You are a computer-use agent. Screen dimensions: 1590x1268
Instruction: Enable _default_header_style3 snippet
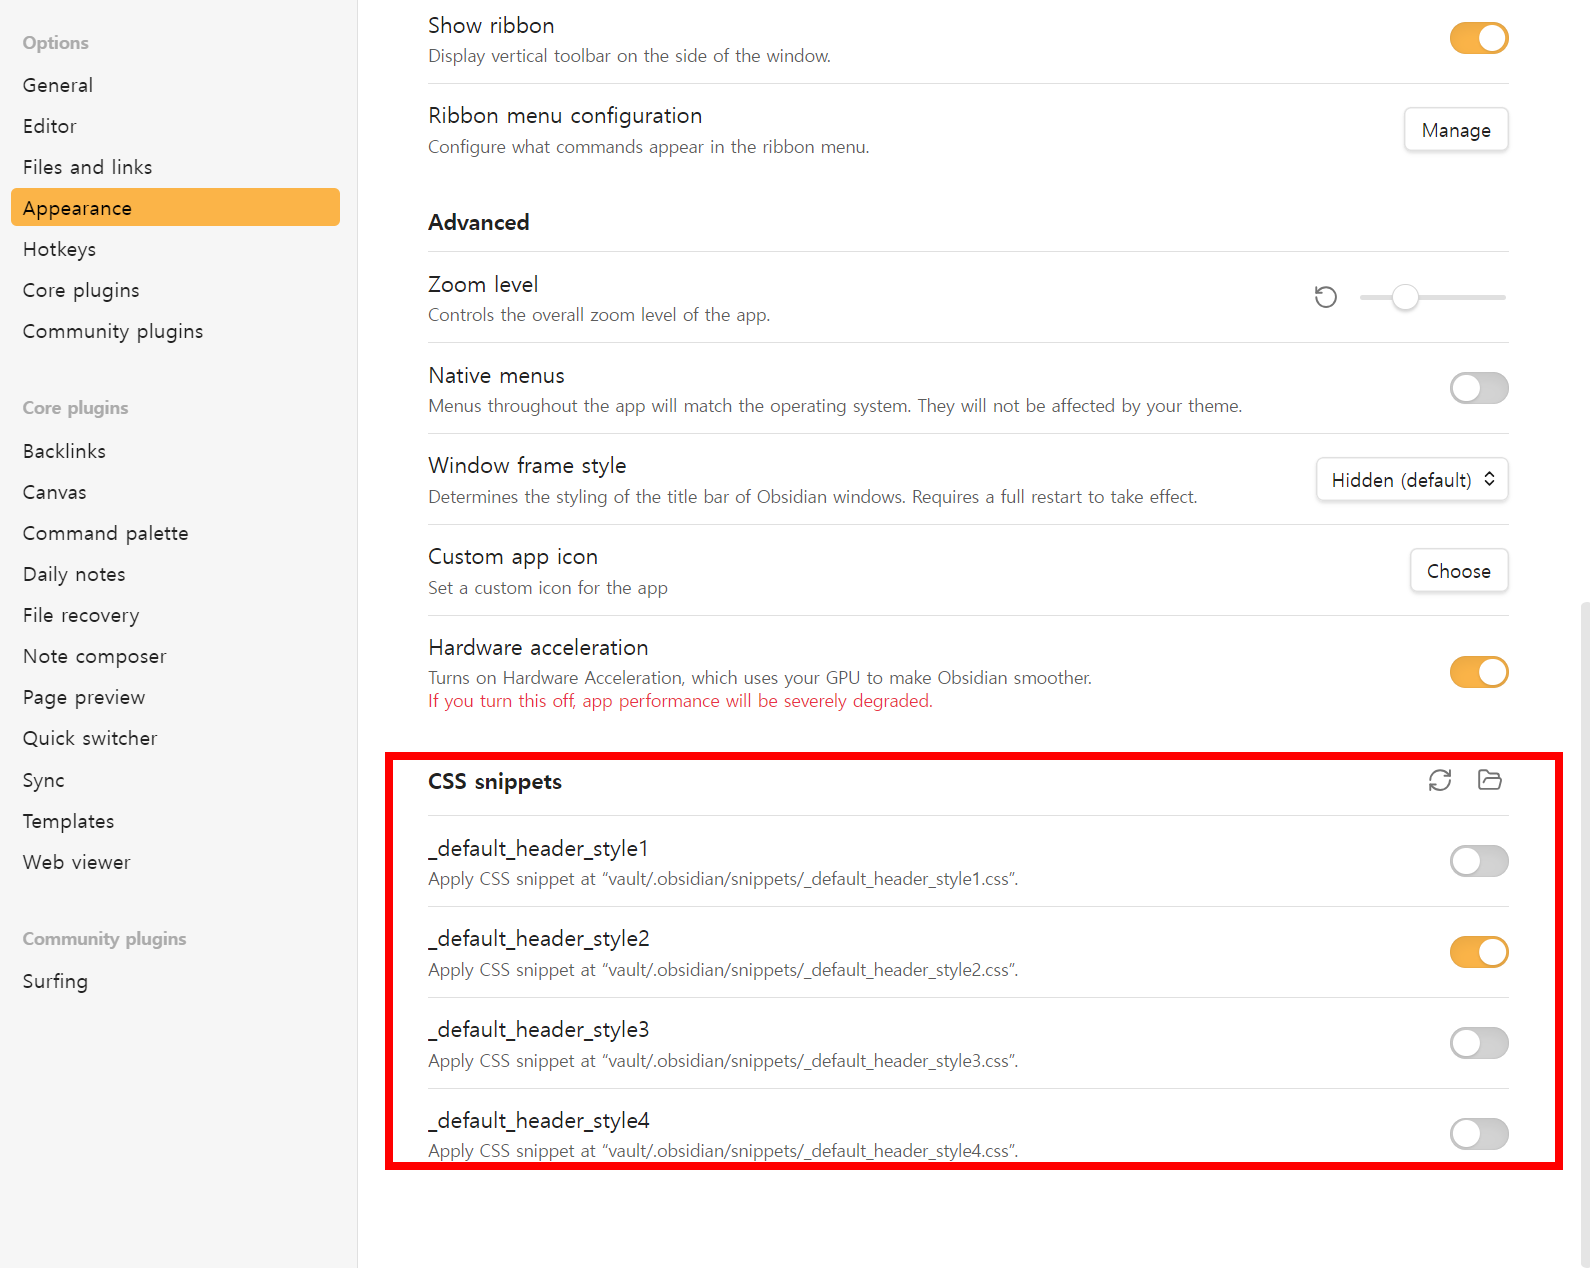point(1479,1043)
